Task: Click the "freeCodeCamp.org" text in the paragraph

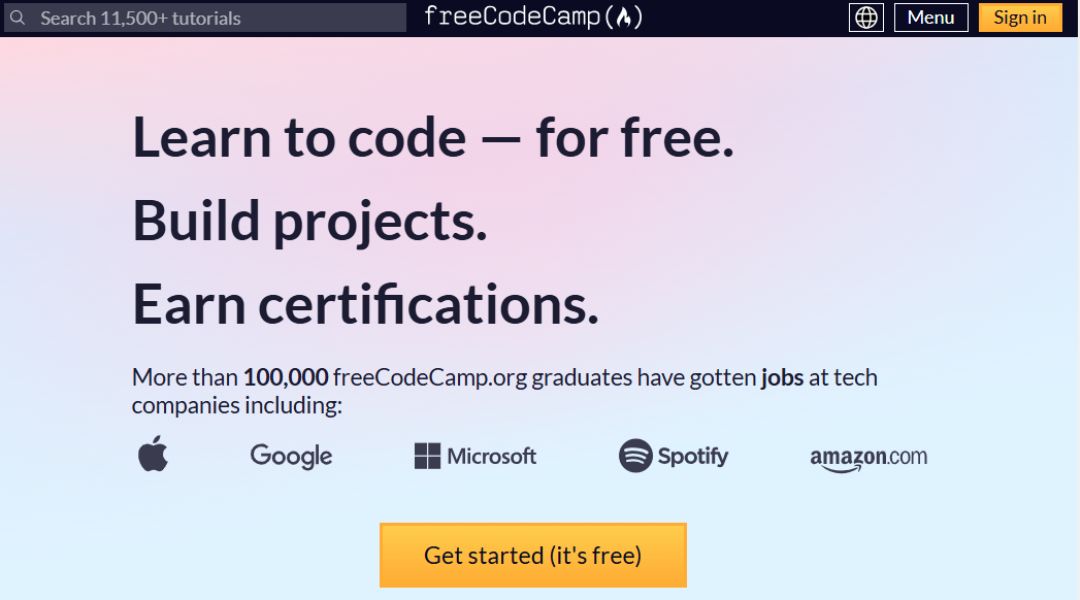Action: (x=430, y=377)
